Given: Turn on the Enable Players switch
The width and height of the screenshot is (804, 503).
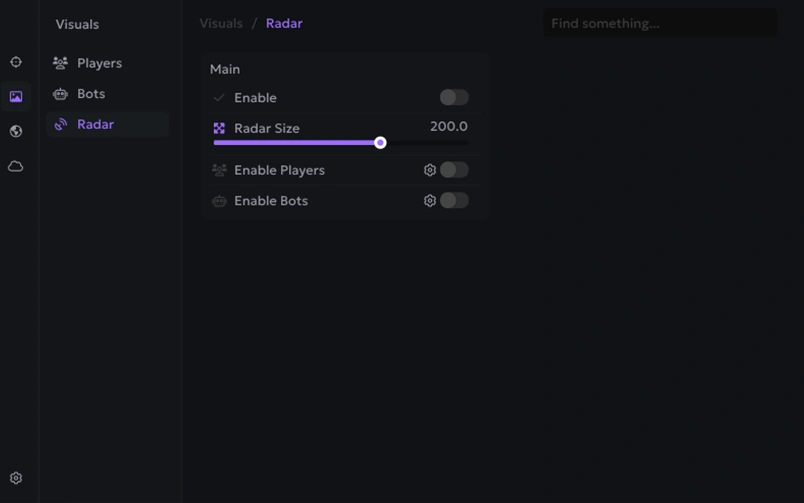Looking at the screenshot, I should (454, 170).
